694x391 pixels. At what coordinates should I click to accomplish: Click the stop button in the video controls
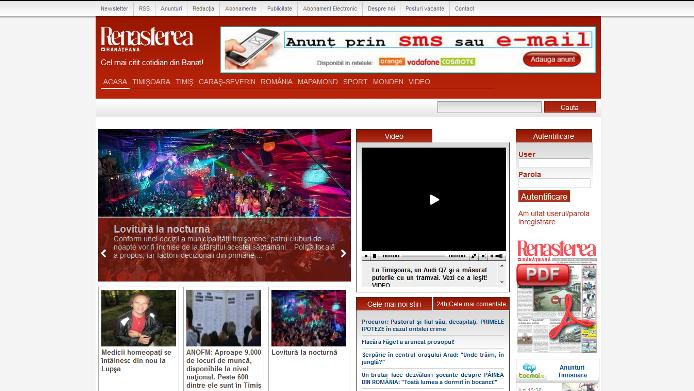[x=374, y=256]
